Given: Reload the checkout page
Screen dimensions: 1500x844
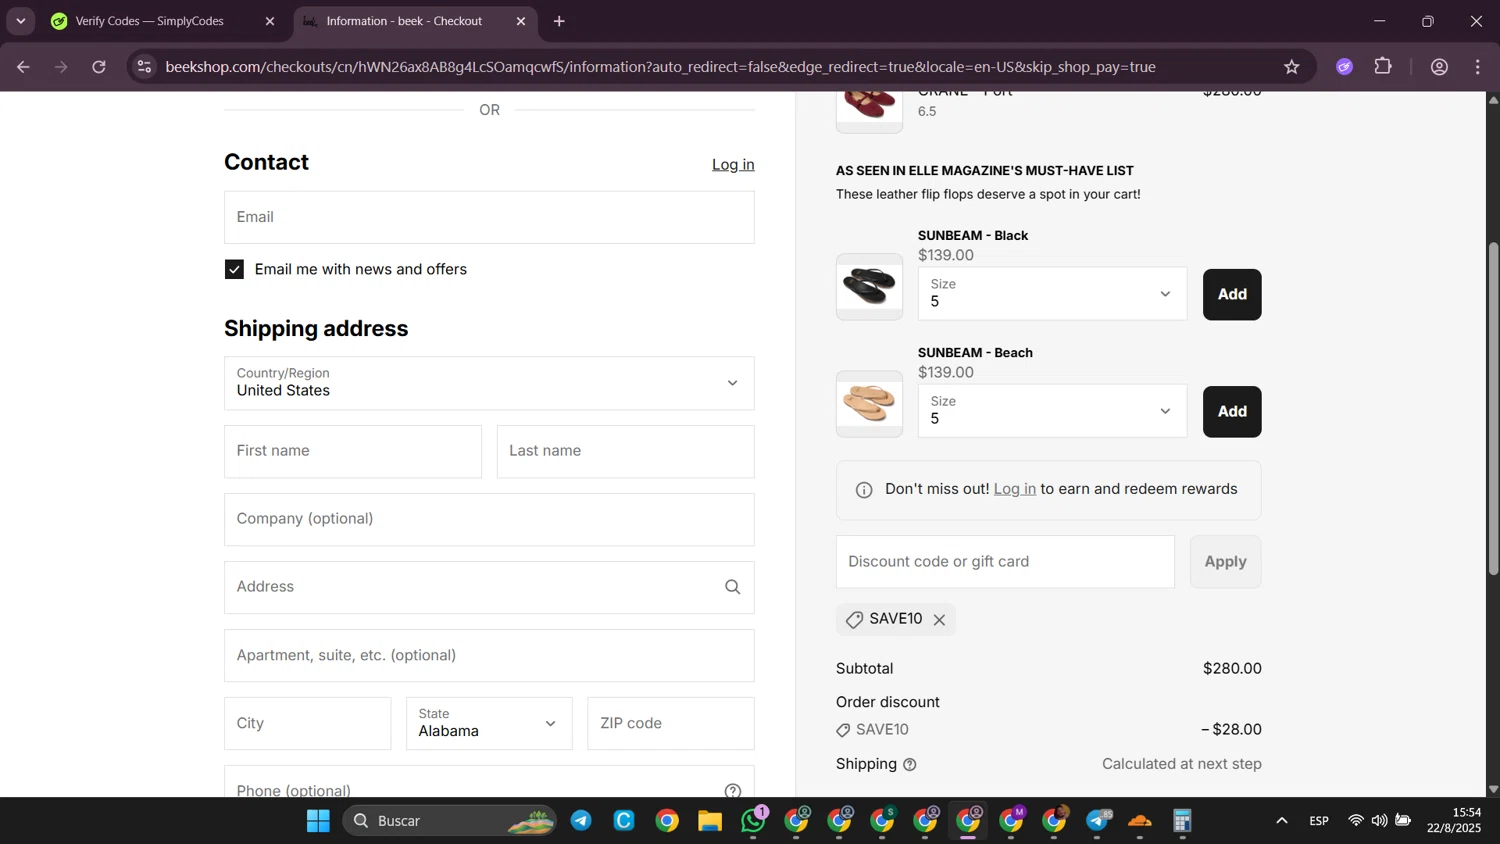Looking at the screenshot, I should (99, 67).
